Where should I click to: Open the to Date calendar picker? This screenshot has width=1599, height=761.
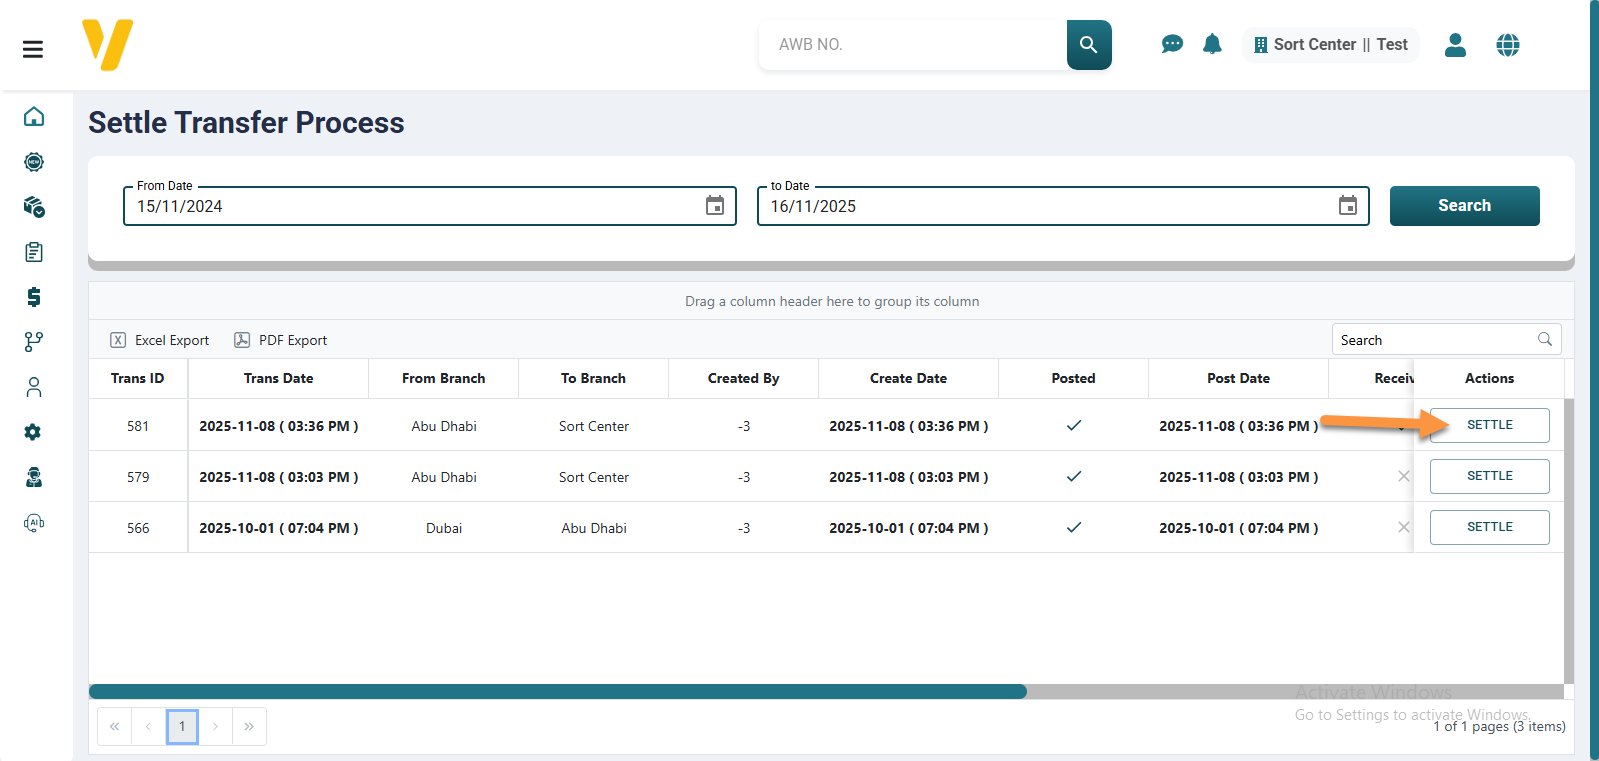click(1347, 206)
